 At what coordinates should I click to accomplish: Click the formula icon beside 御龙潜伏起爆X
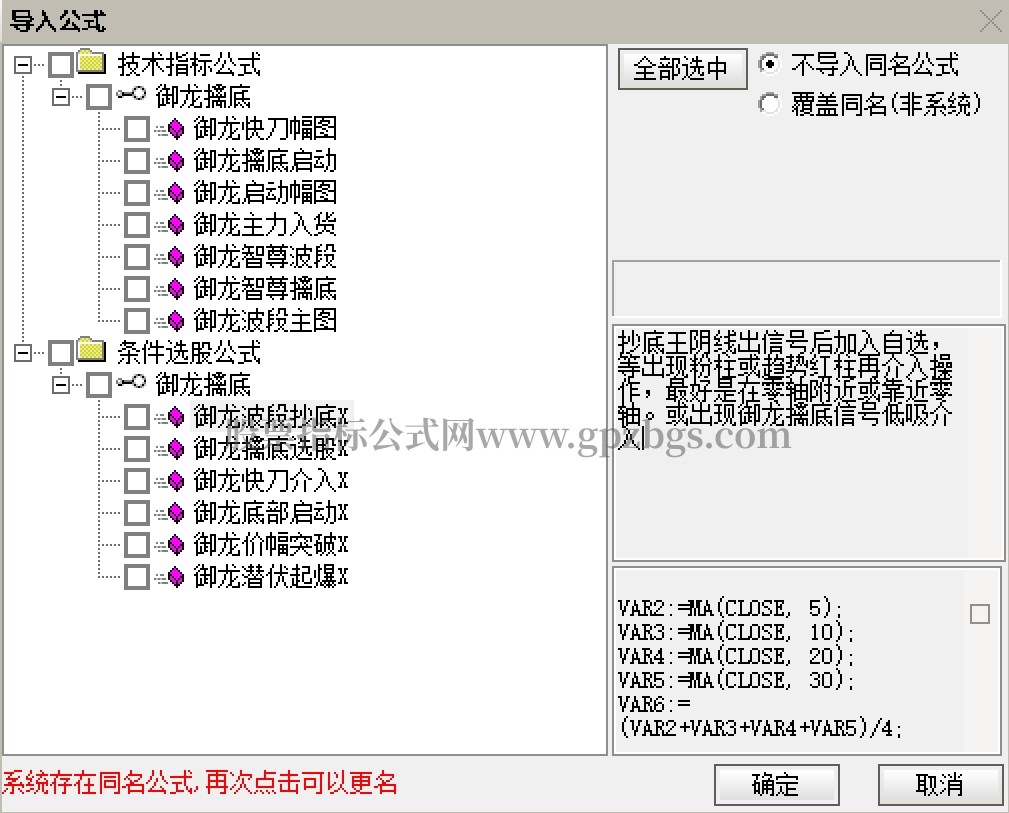pos(170,576)
